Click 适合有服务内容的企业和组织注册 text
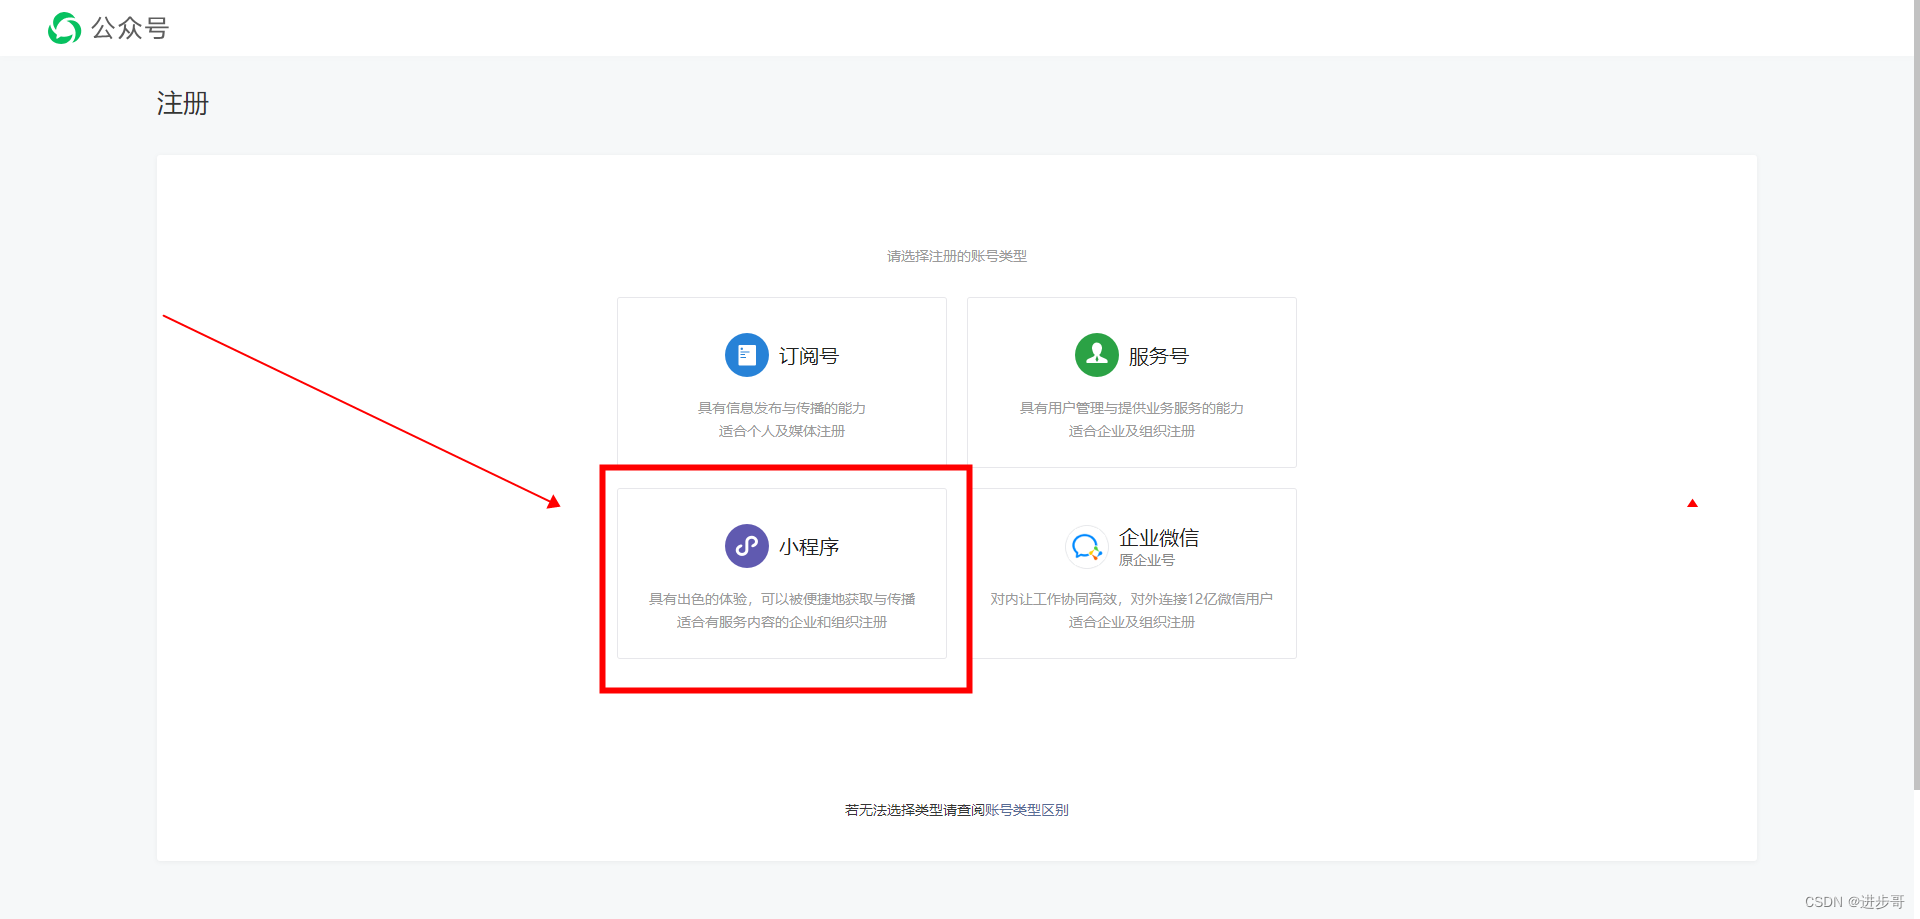Viewport: 1920px width, 919px height. point(782,622)
